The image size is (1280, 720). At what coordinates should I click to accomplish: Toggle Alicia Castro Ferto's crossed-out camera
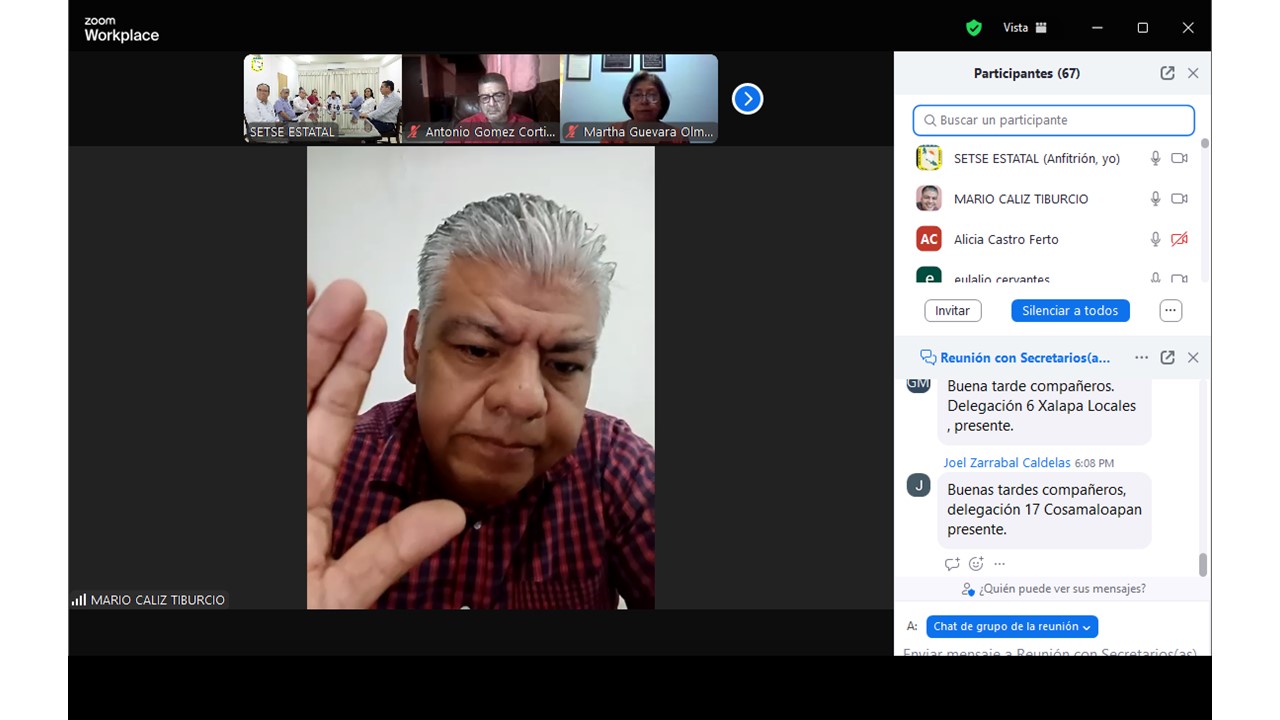1179,239
